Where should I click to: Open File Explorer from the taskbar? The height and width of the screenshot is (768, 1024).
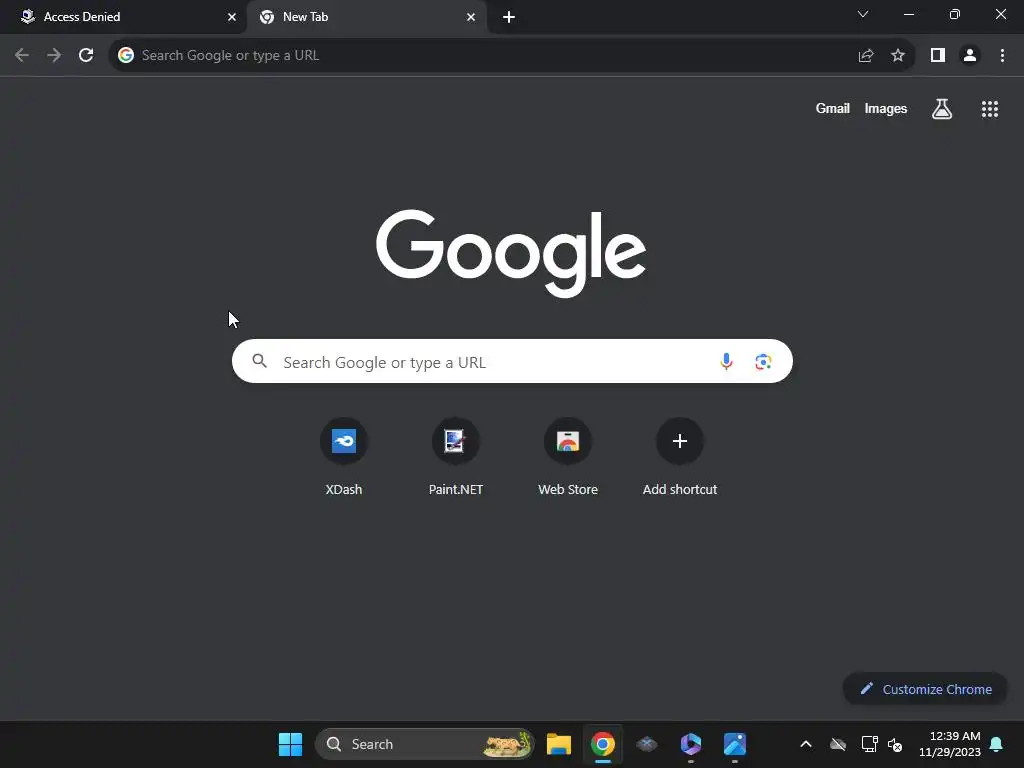coord(559,744)
